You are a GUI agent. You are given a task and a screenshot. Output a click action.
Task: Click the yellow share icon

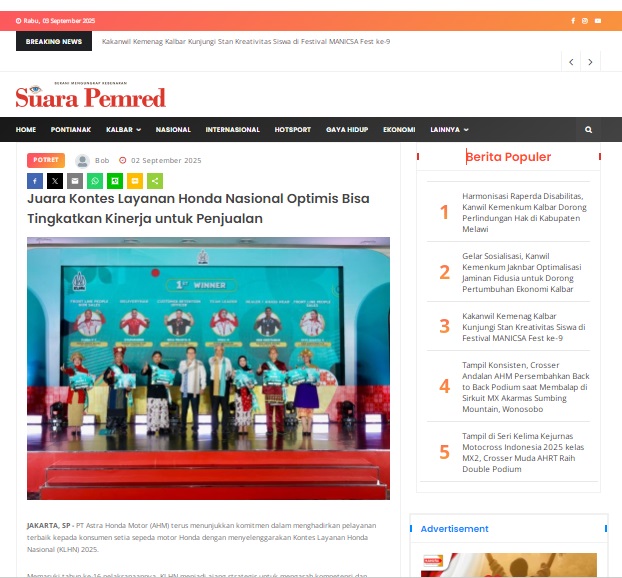coord(135,181)
